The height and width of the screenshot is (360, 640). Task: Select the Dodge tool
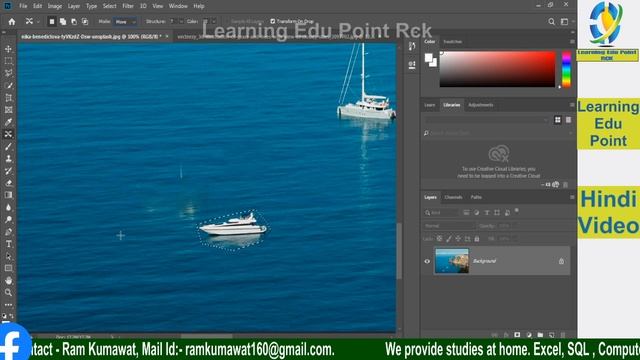(x=8, y=220)
